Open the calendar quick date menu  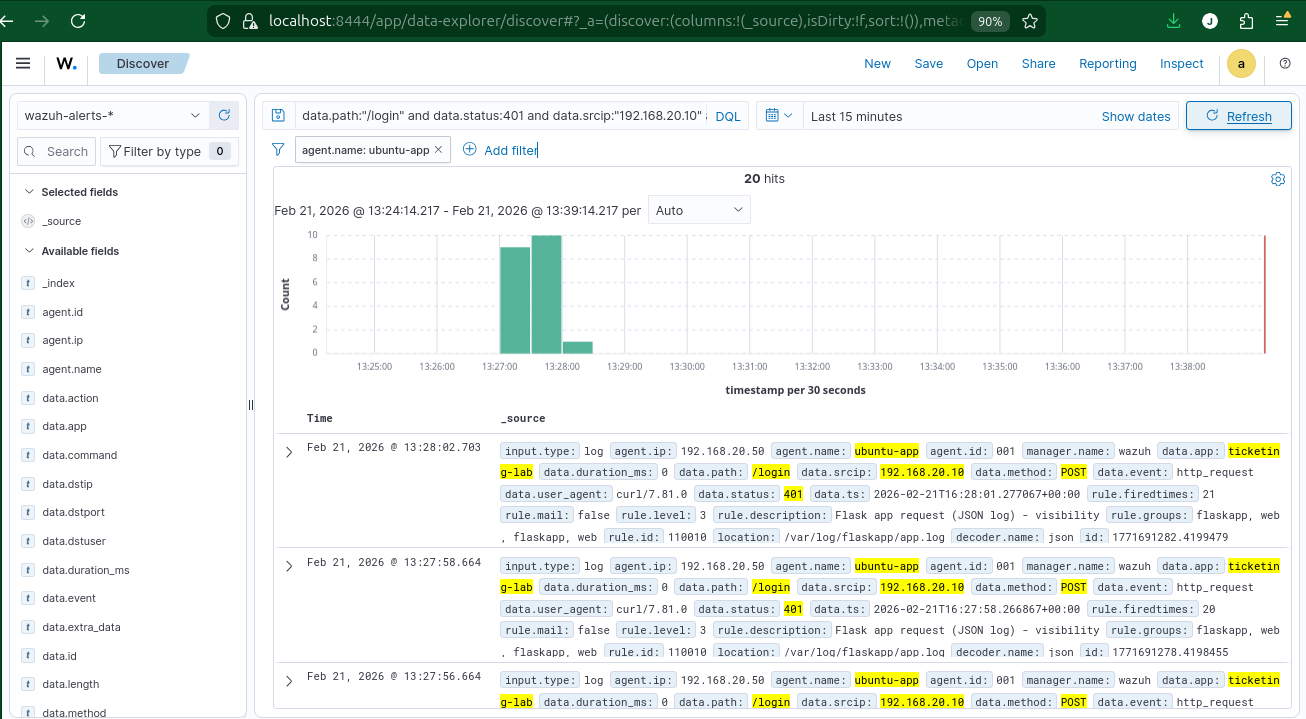pos(779,116)
